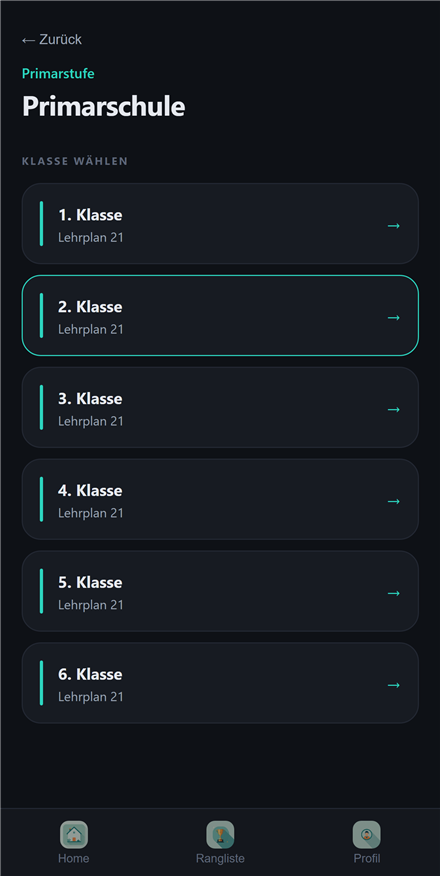Choose the highlighted 2. Klasse title
Screen dimensions: 440x876
point(90,307)
